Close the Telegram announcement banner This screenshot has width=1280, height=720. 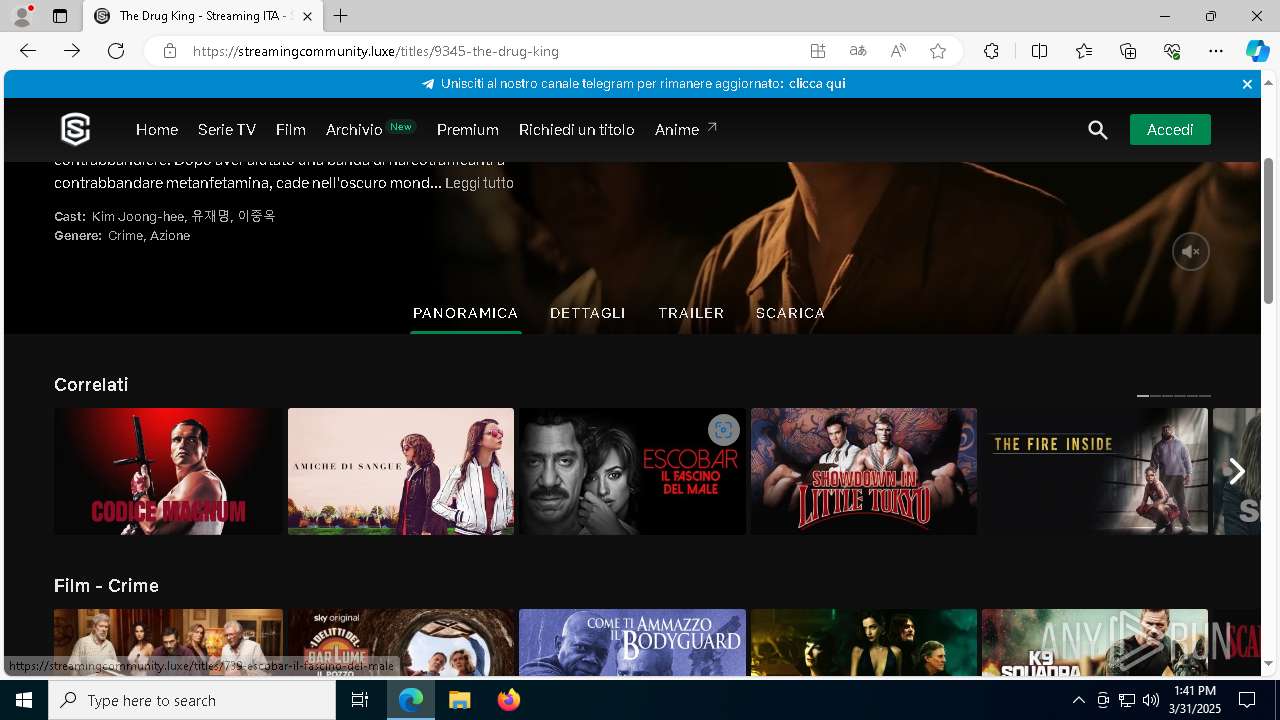(x=1247, y=84)
